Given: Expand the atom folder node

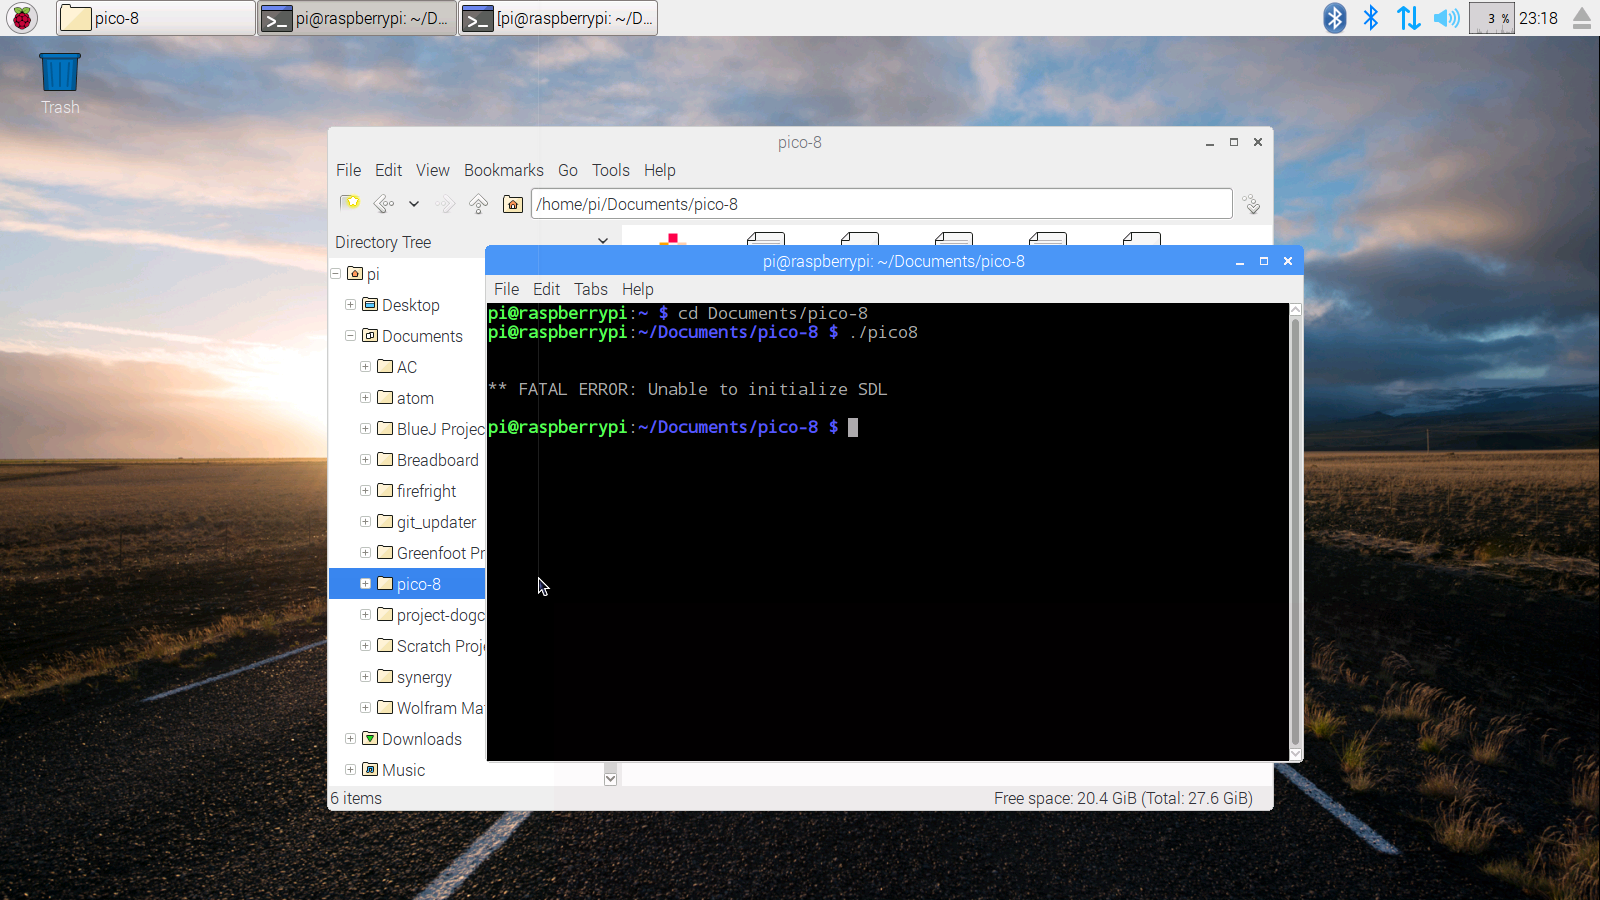Looking at the screenshot, I should 365,397.
